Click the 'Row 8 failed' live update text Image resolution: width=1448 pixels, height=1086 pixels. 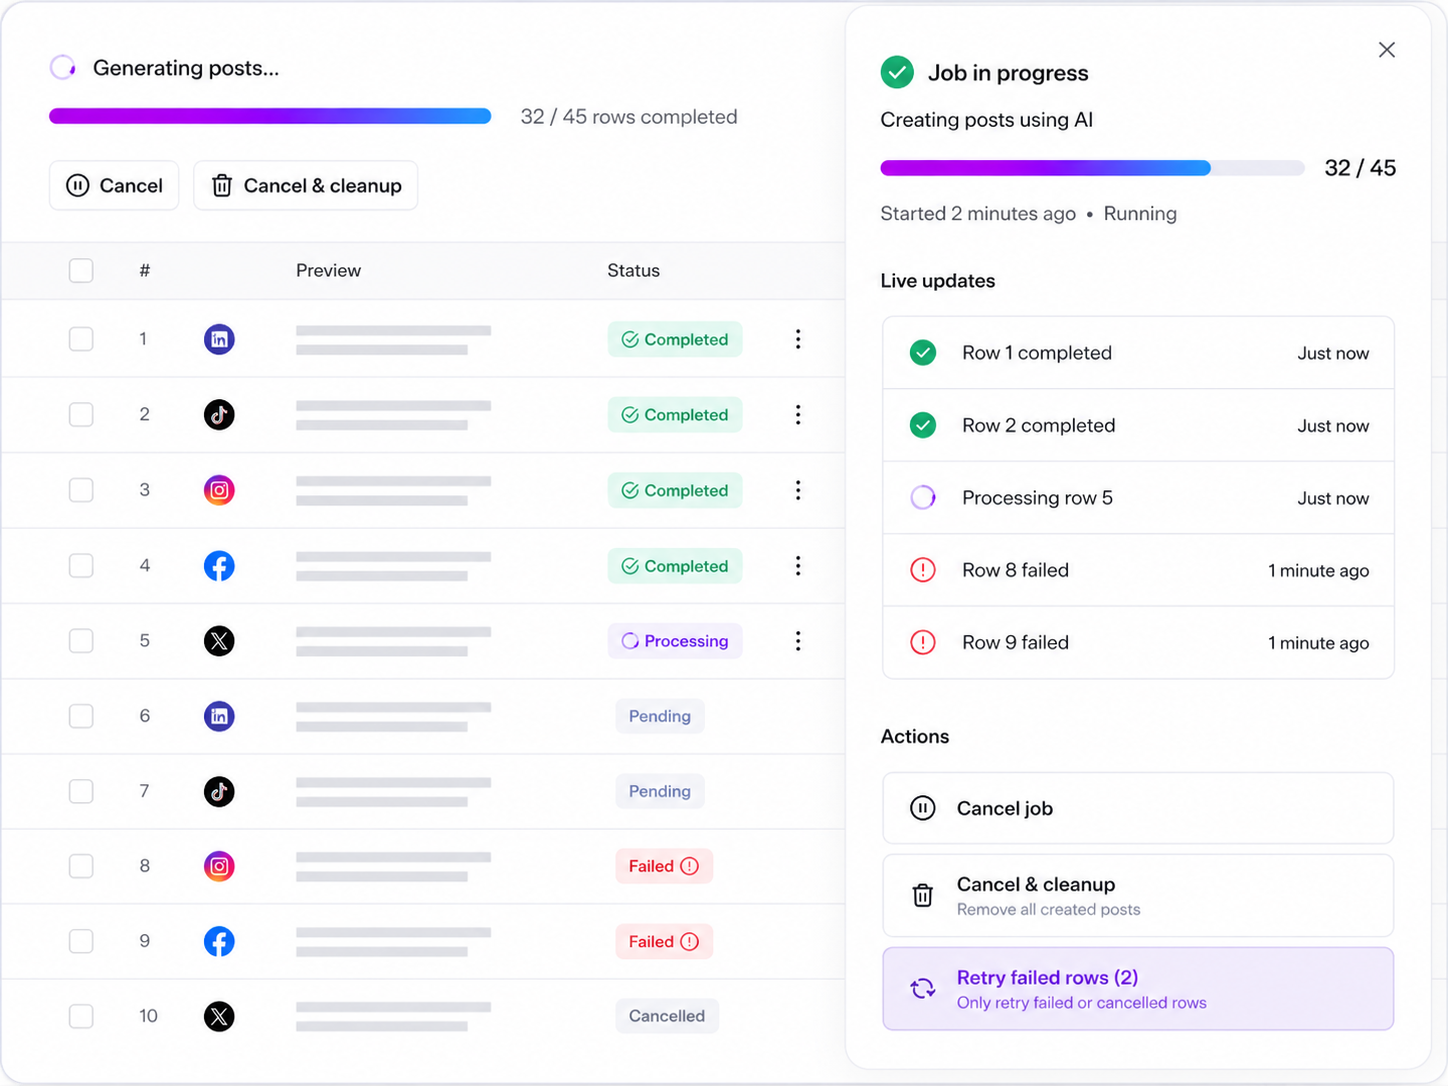click(x=1015, y=570)
